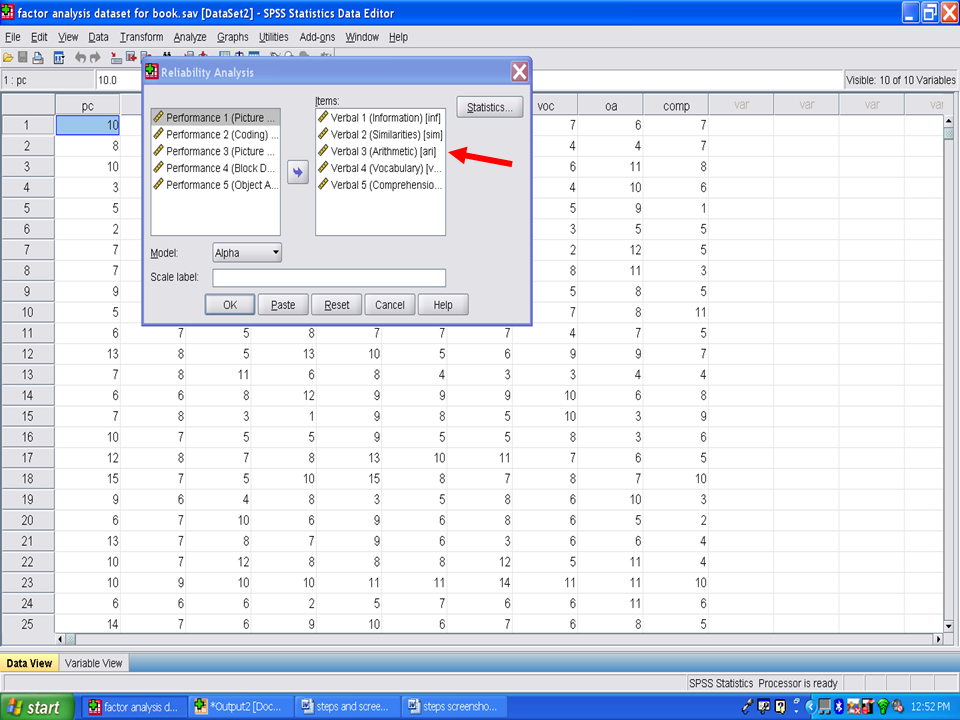Click the Dialog Recall toolbar icon
Viewport: 960px width, 720px height.
59,58
